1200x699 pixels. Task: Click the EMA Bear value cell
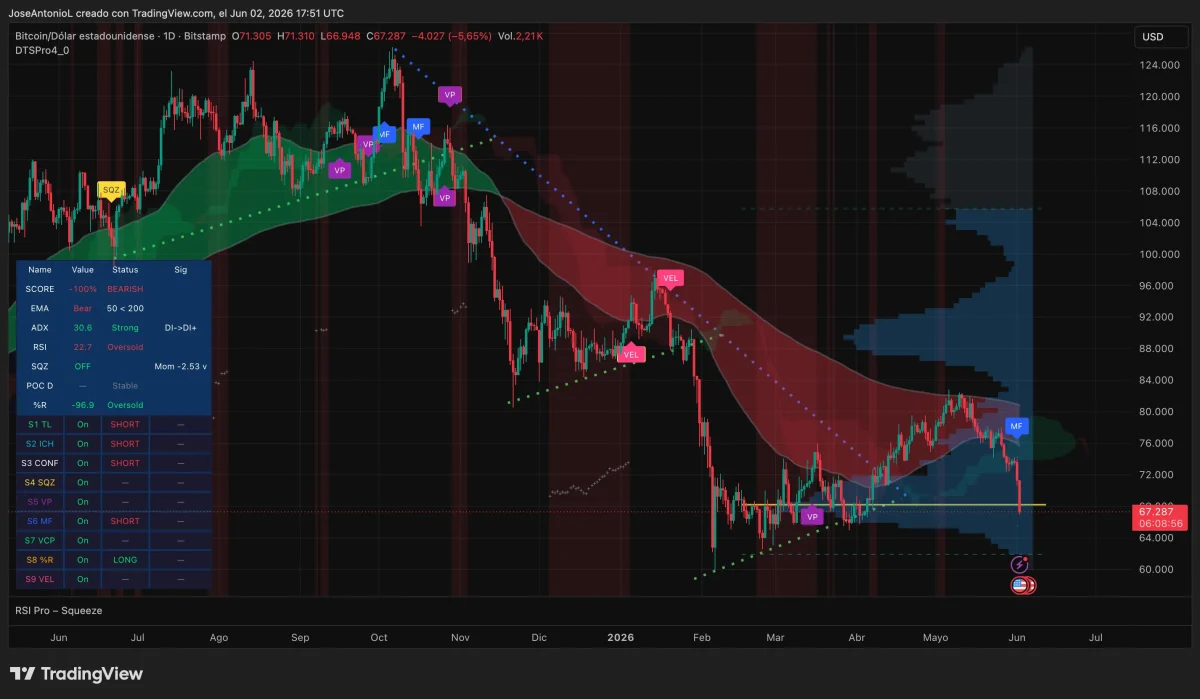(83, 308)
